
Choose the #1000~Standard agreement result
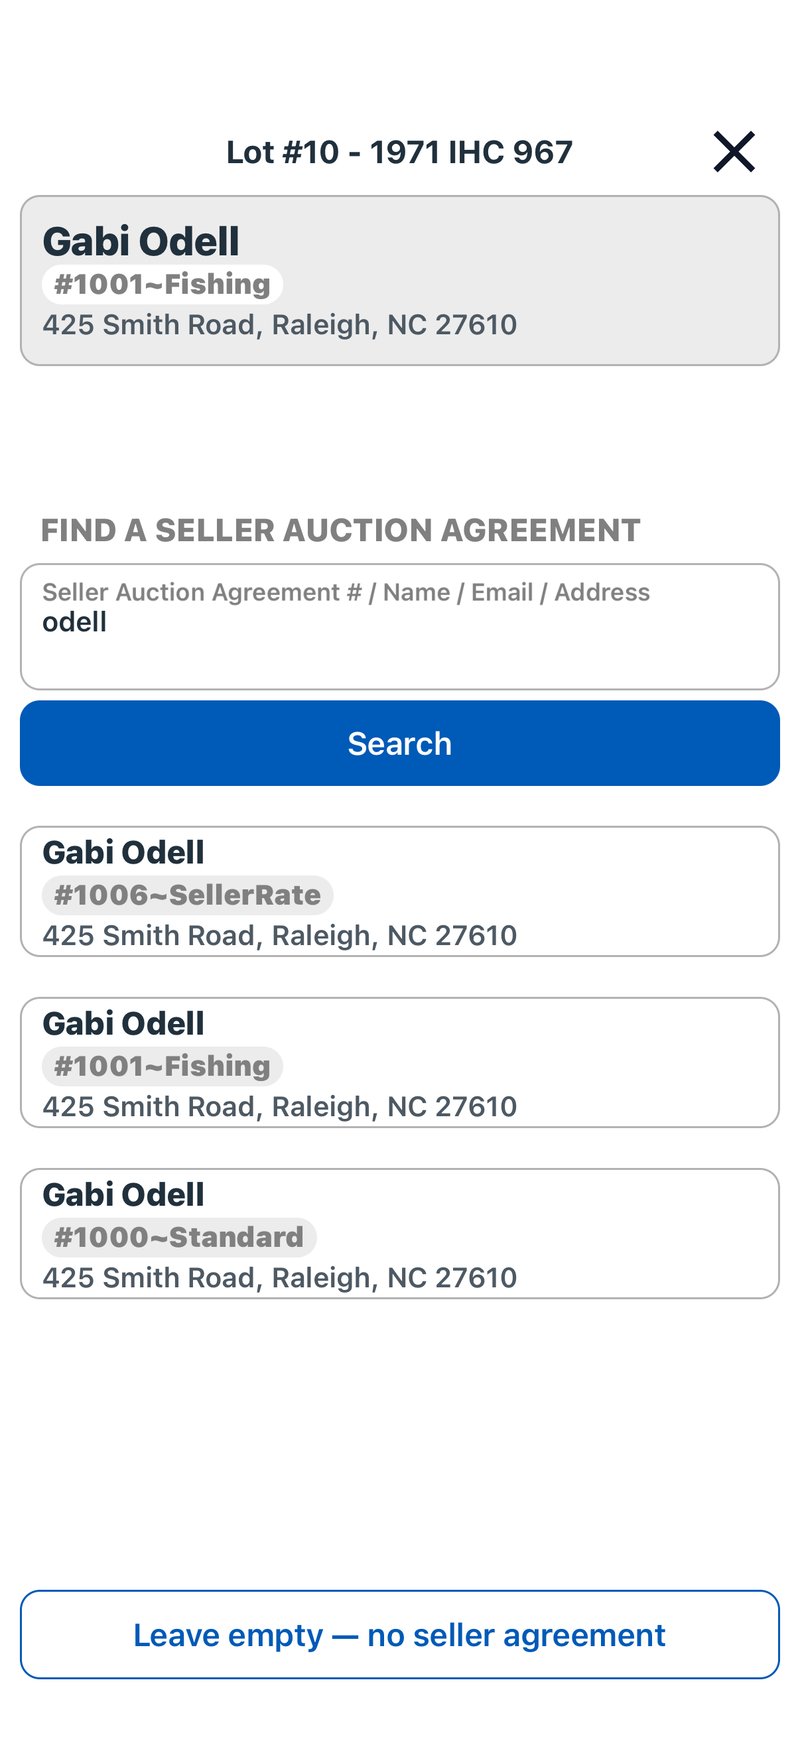click(x=400, y=1233)
